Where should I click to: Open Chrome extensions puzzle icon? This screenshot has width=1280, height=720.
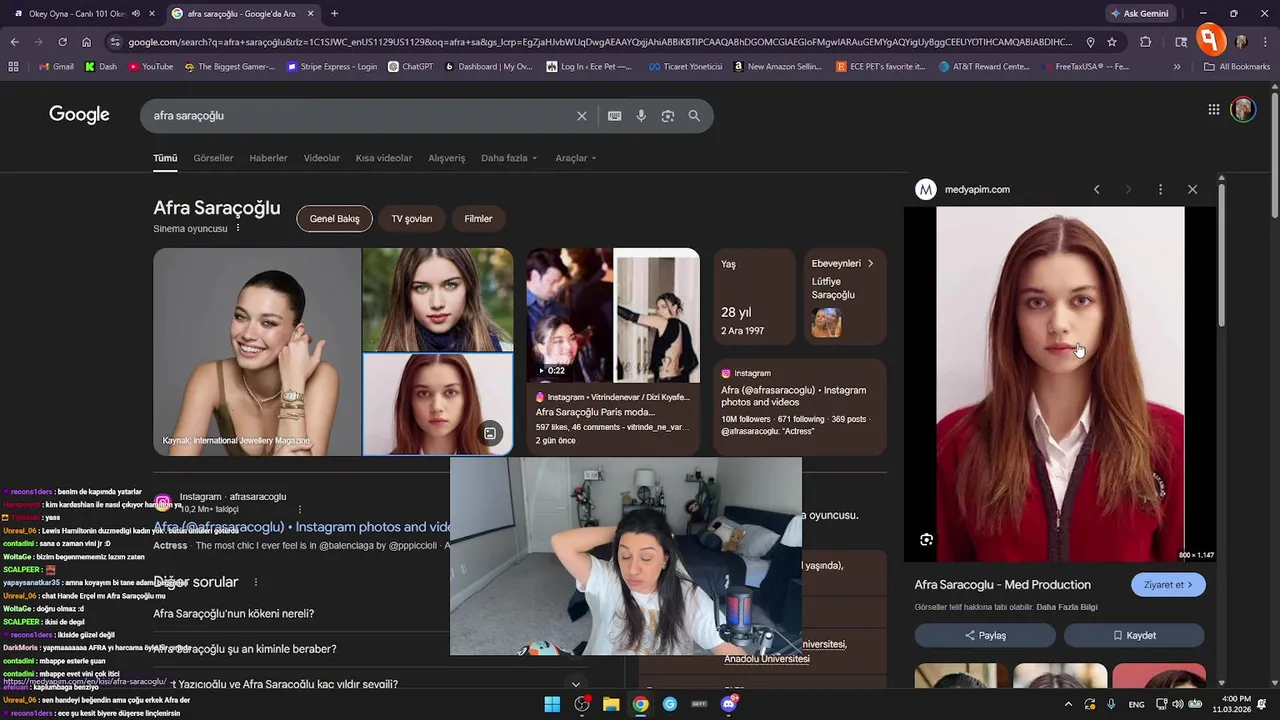click(1146, 42)
